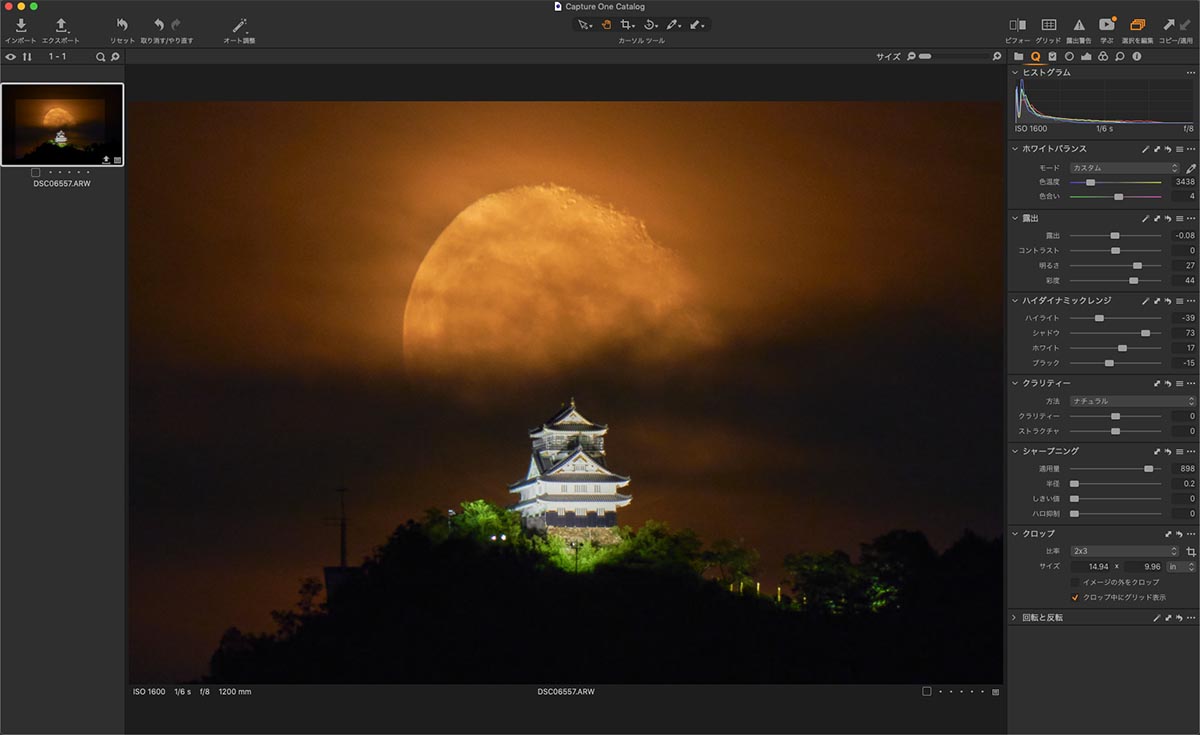Open the crop 比率 2x3 dropdown
The image size is (1200, 735).
pos(1124,551)
